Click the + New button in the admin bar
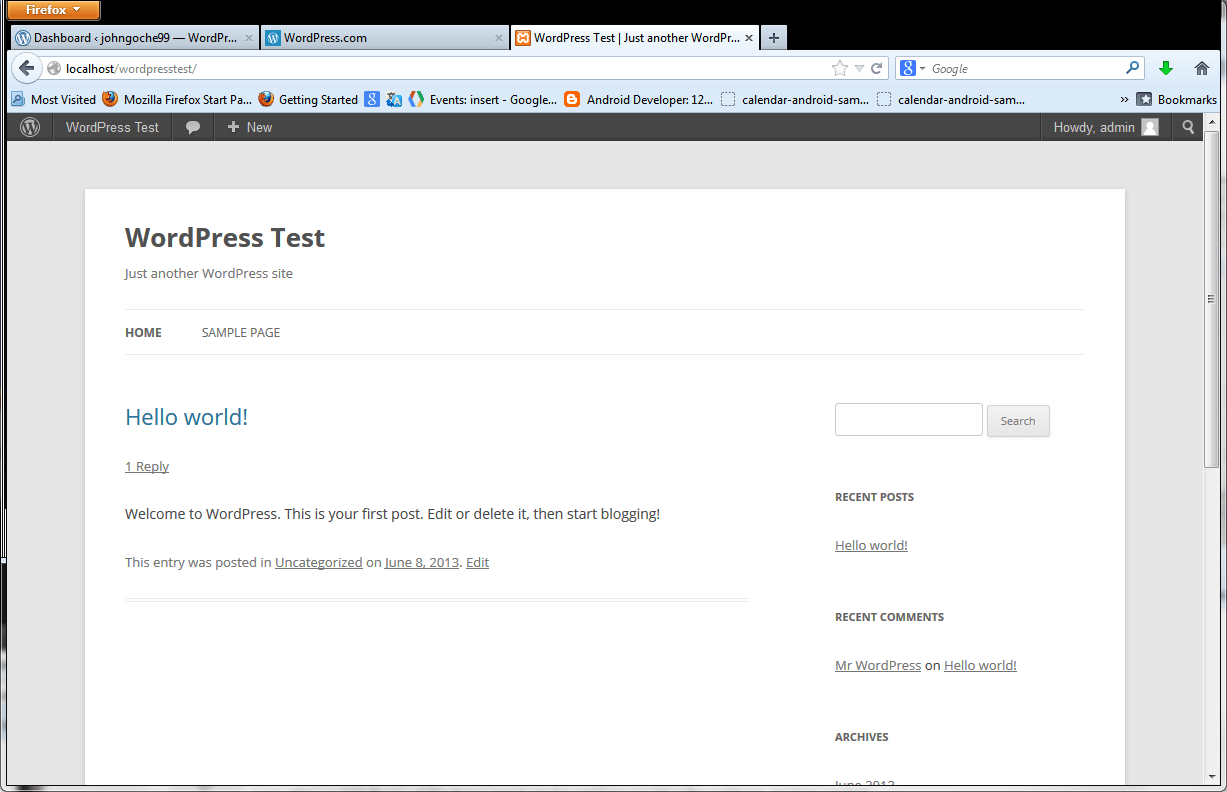Viewport: 1227px width, 792px height. (248, 127)
